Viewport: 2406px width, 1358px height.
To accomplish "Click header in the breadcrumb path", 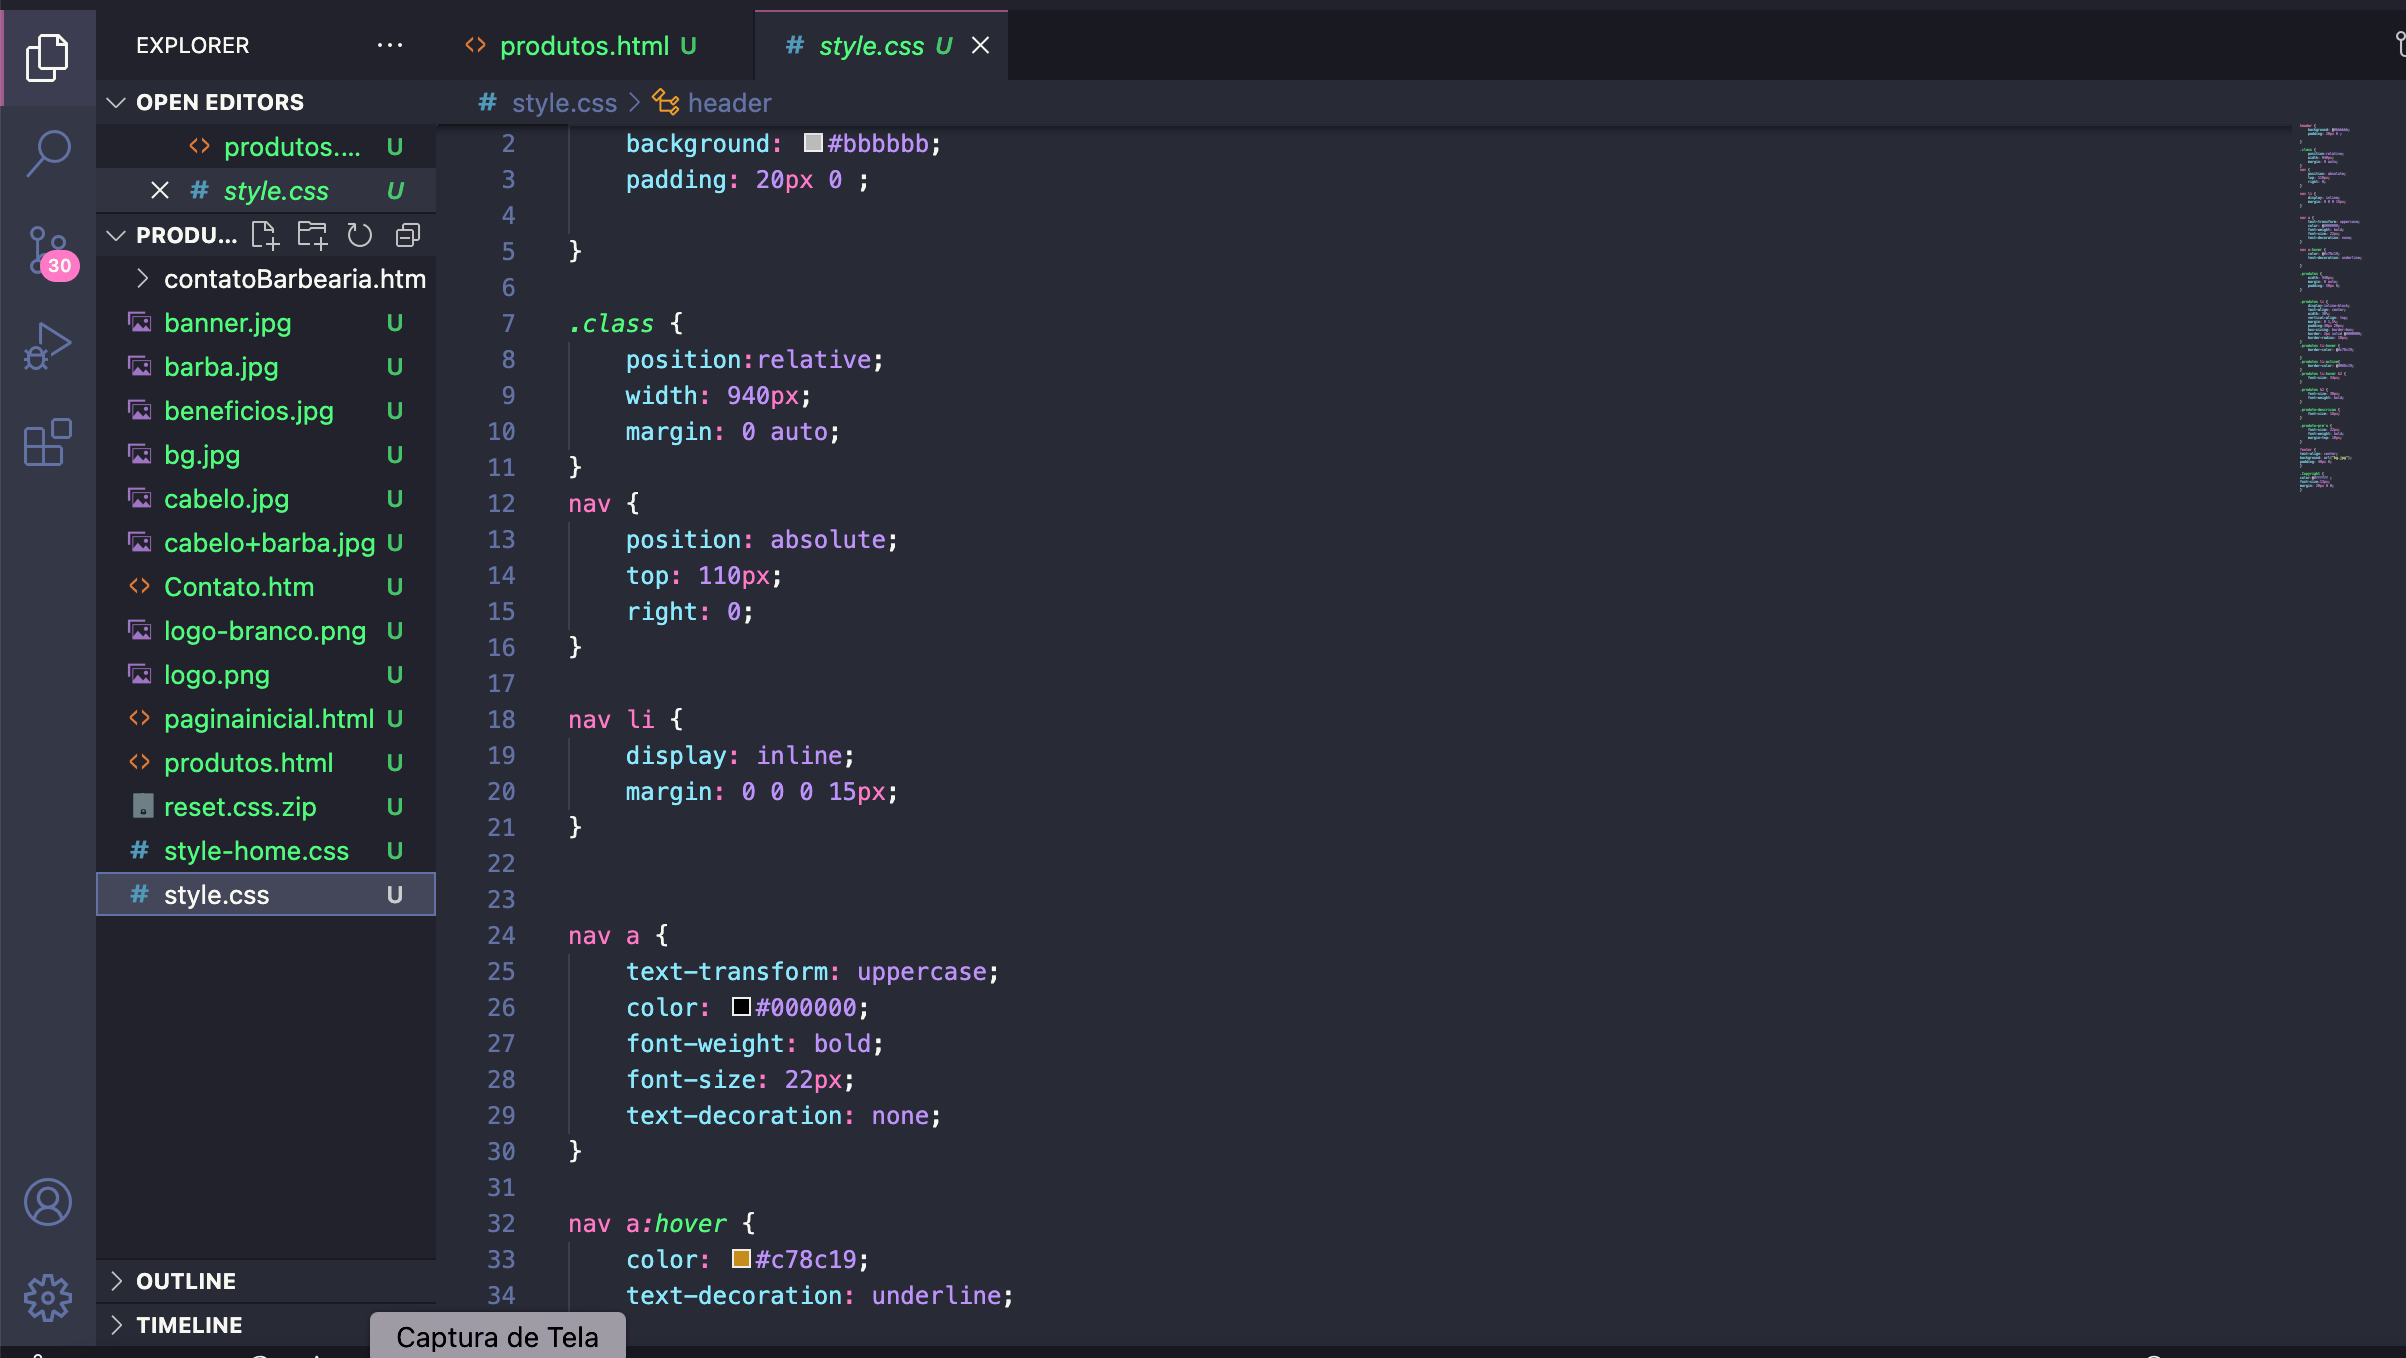I will tap(729, 102).
